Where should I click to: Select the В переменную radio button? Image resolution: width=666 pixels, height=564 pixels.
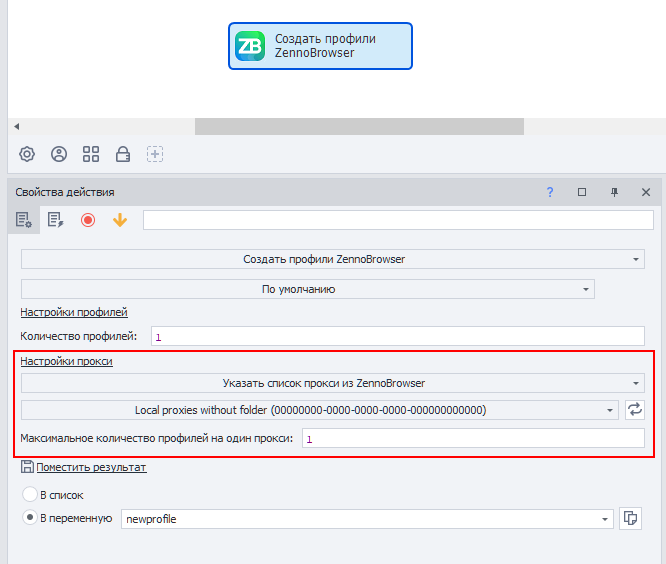30,518
